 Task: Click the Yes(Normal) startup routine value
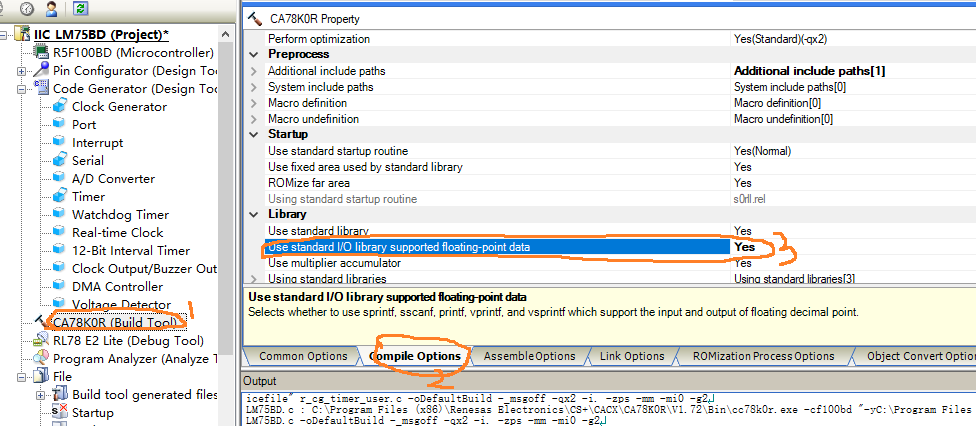(x=762, y=151)
